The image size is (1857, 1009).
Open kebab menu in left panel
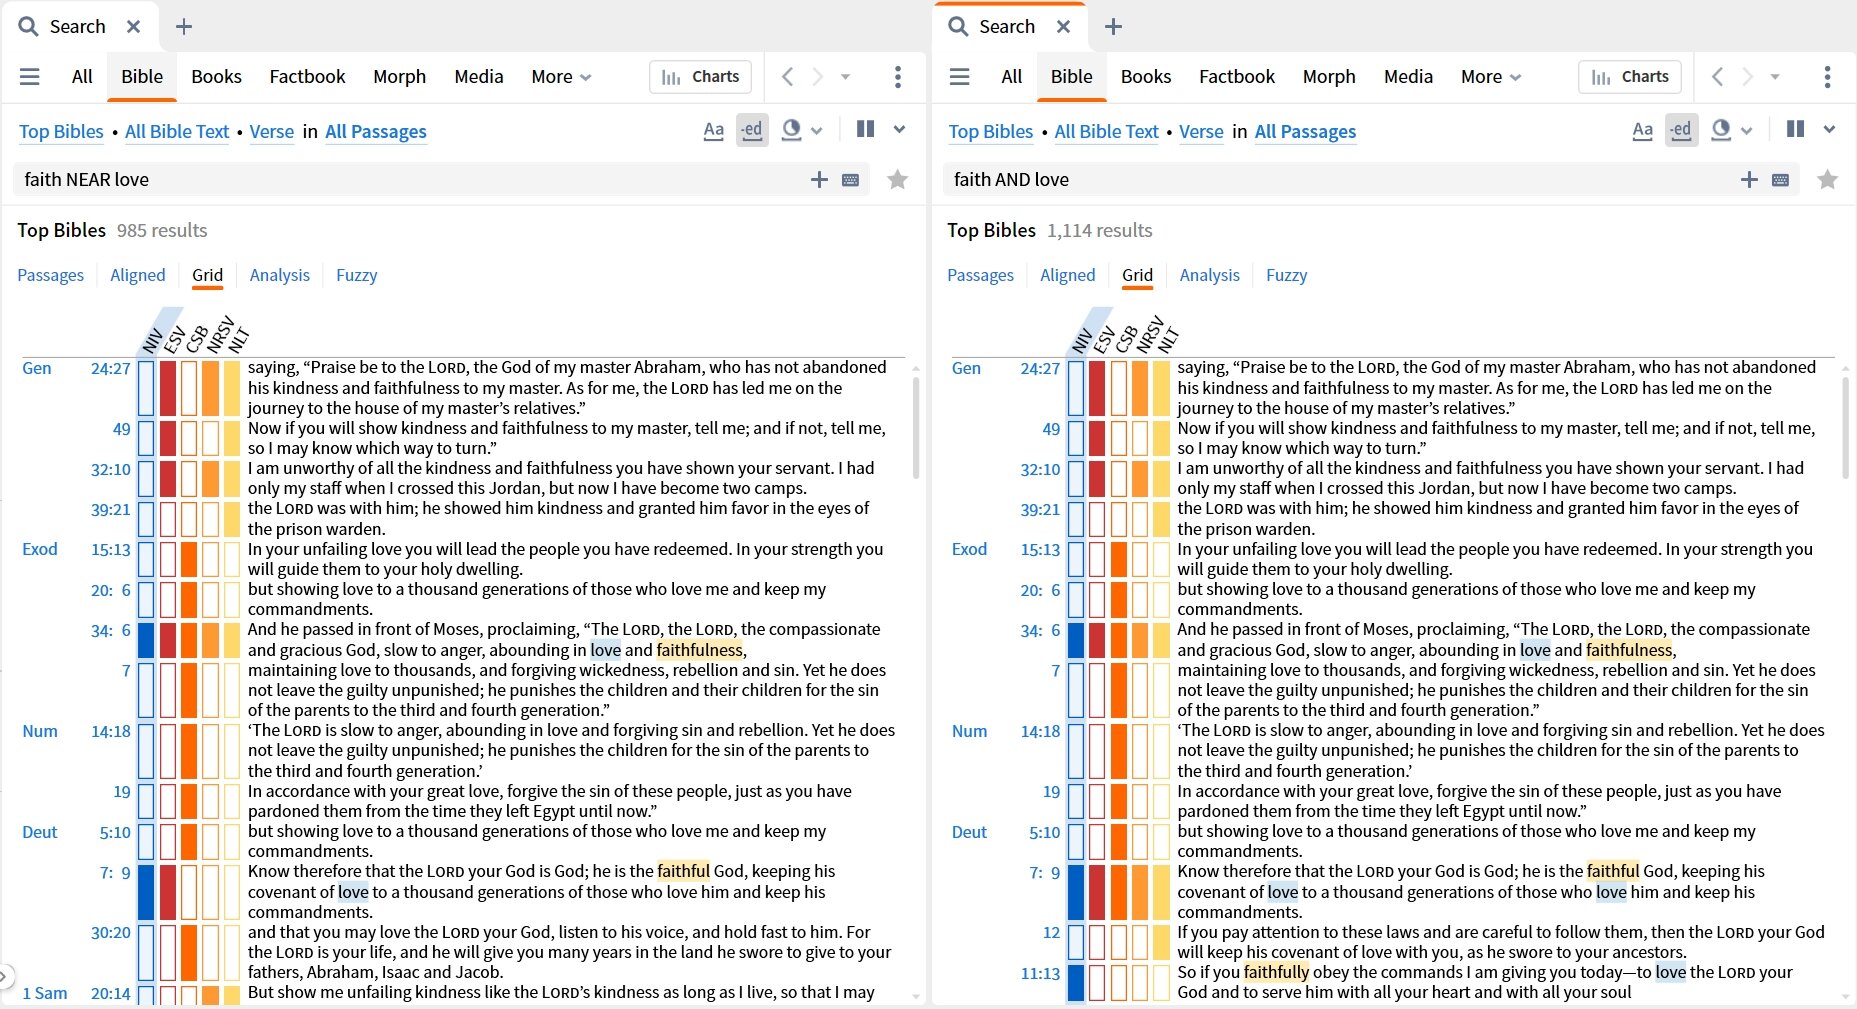point(897,77)
